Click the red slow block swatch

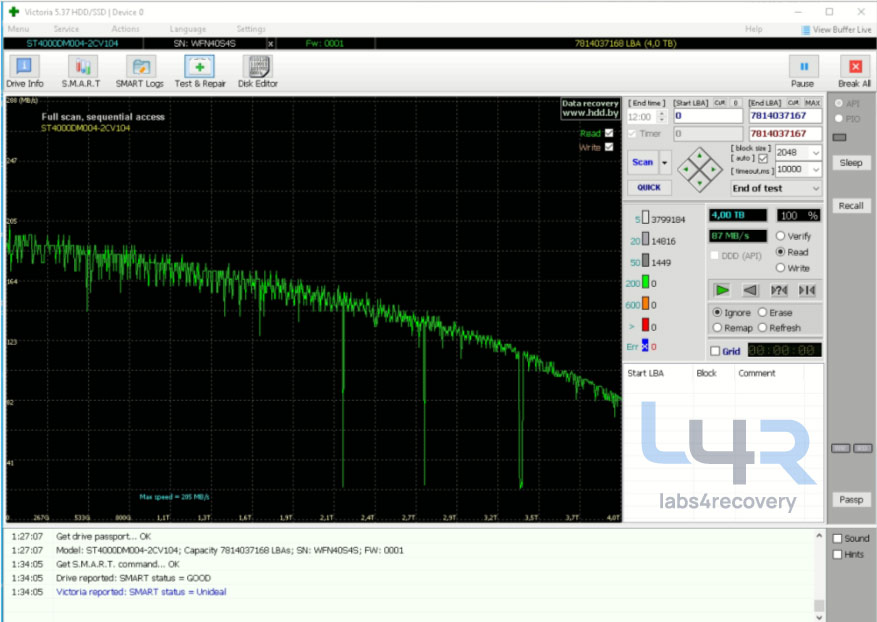point(645,325)
